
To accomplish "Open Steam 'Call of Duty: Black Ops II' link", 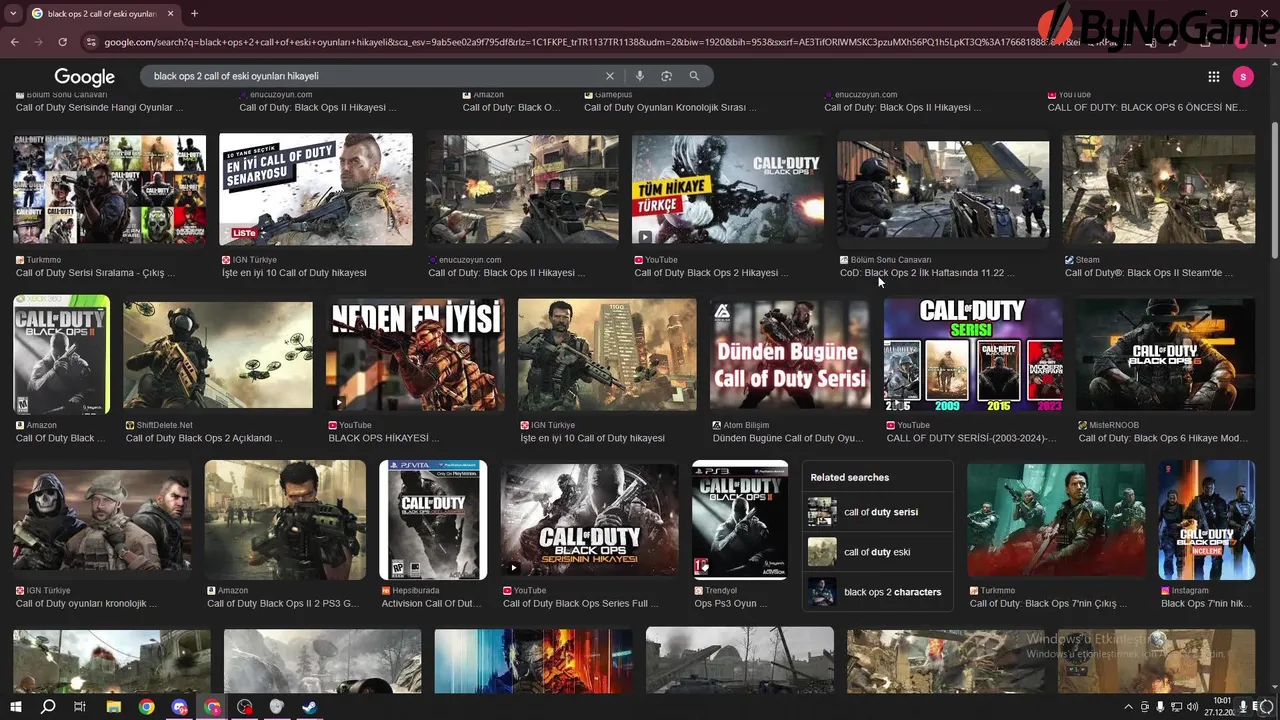I will click(1149, 273).
